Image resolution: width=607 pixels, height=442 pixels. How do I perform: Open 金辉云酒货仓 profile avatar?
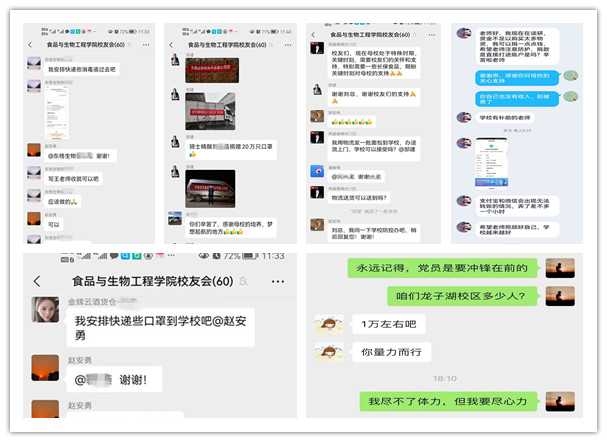[x=45, y=311]
